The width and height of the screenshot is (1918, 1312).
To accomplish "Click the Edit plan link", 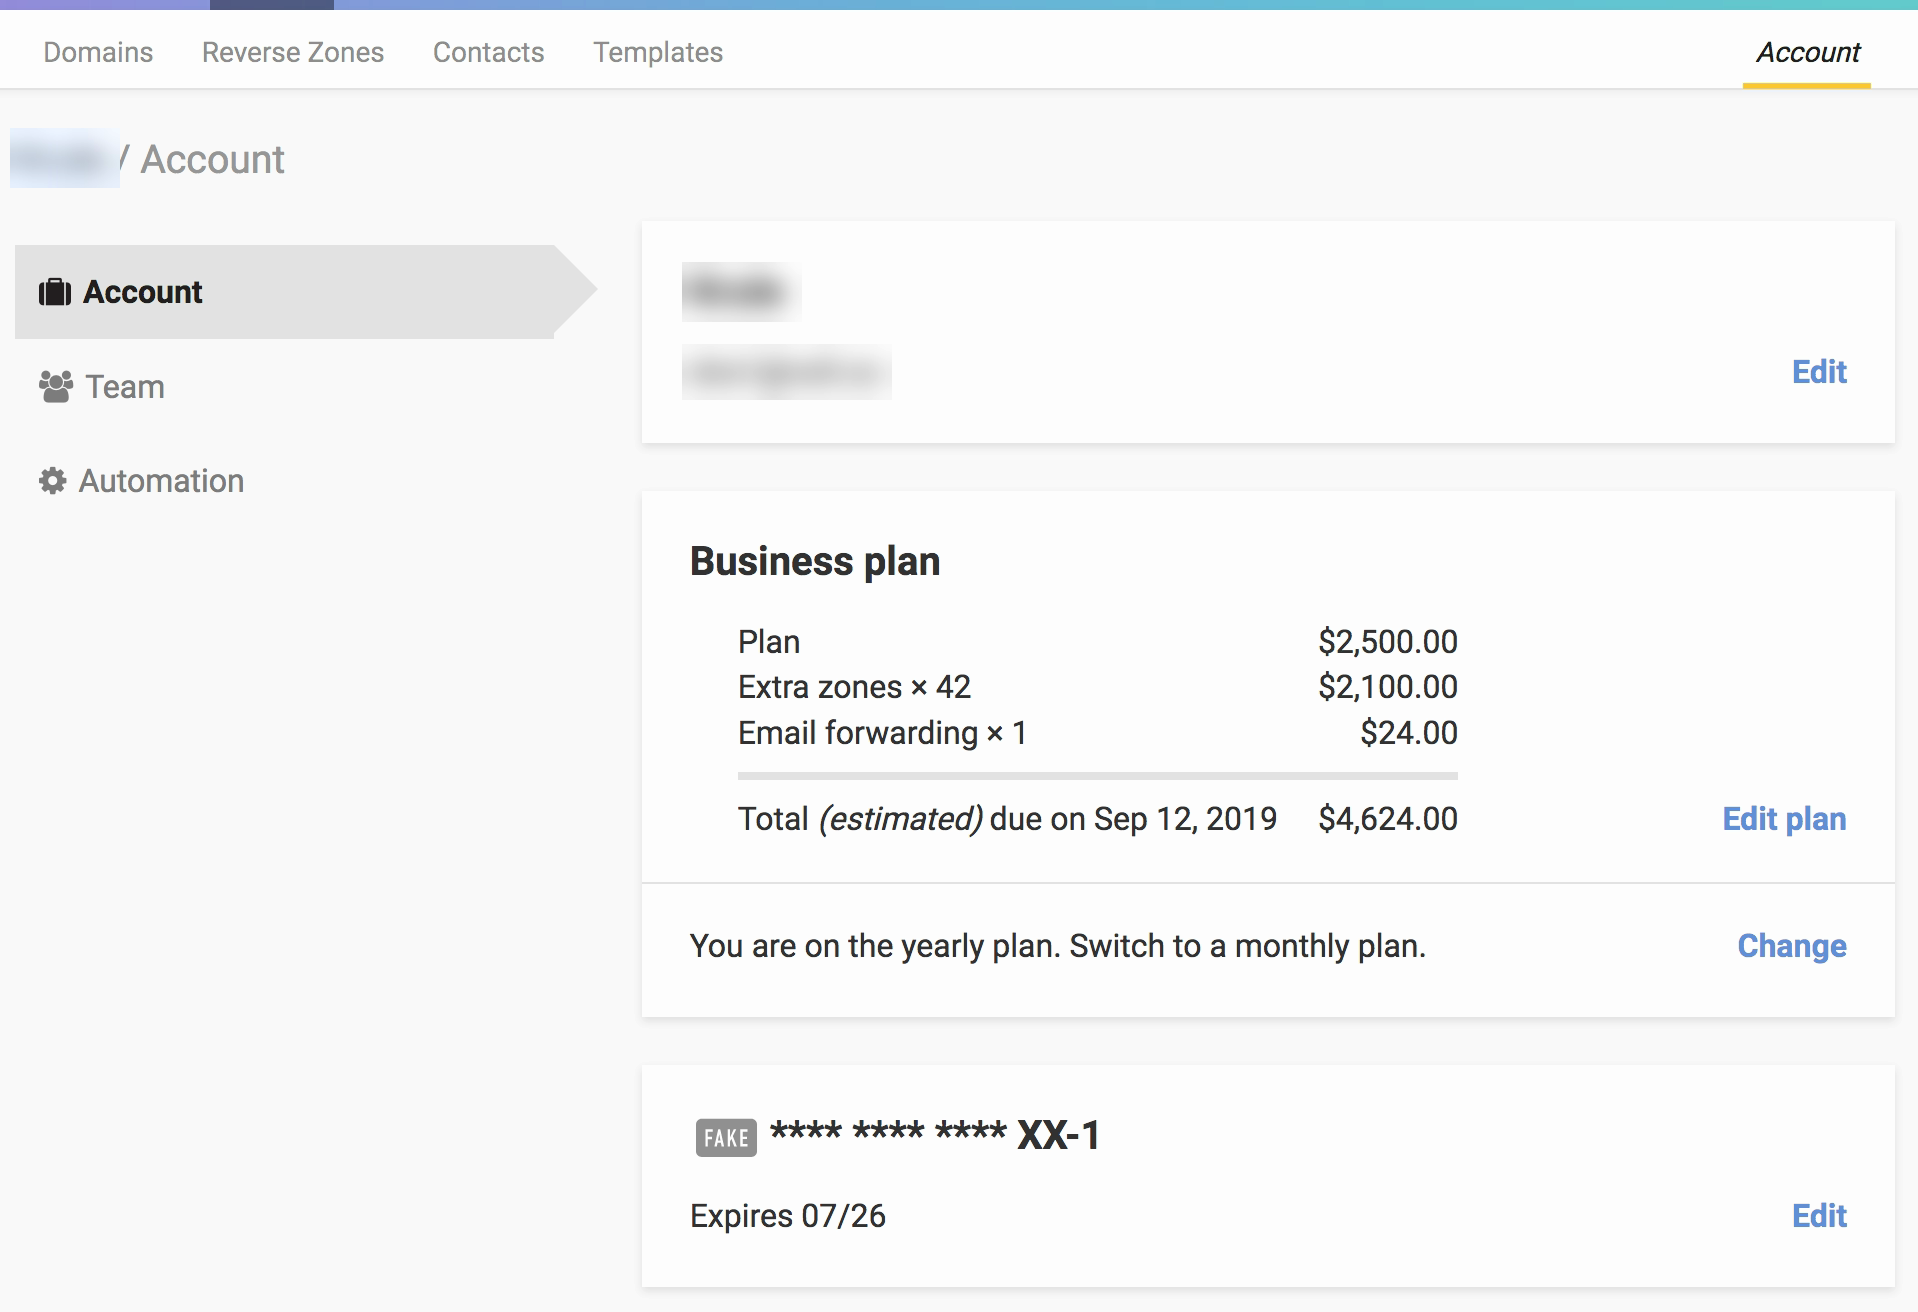I will pyautogui.click(x=1784, y=819).
